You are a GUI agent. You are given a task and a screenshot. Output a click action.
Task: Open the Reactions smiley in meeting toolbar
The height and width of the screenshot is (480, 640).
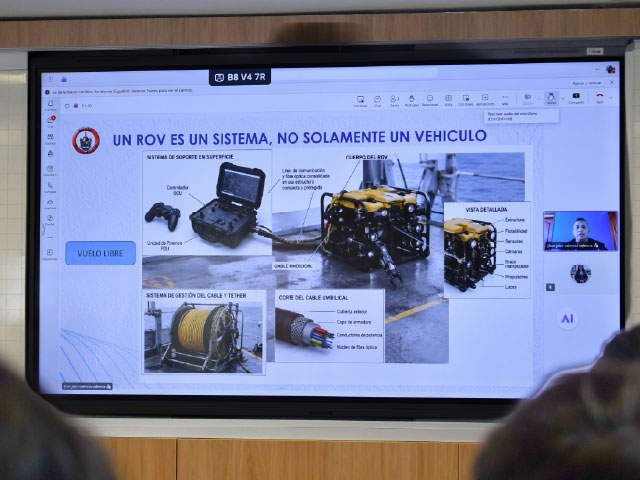click(430, 100)
